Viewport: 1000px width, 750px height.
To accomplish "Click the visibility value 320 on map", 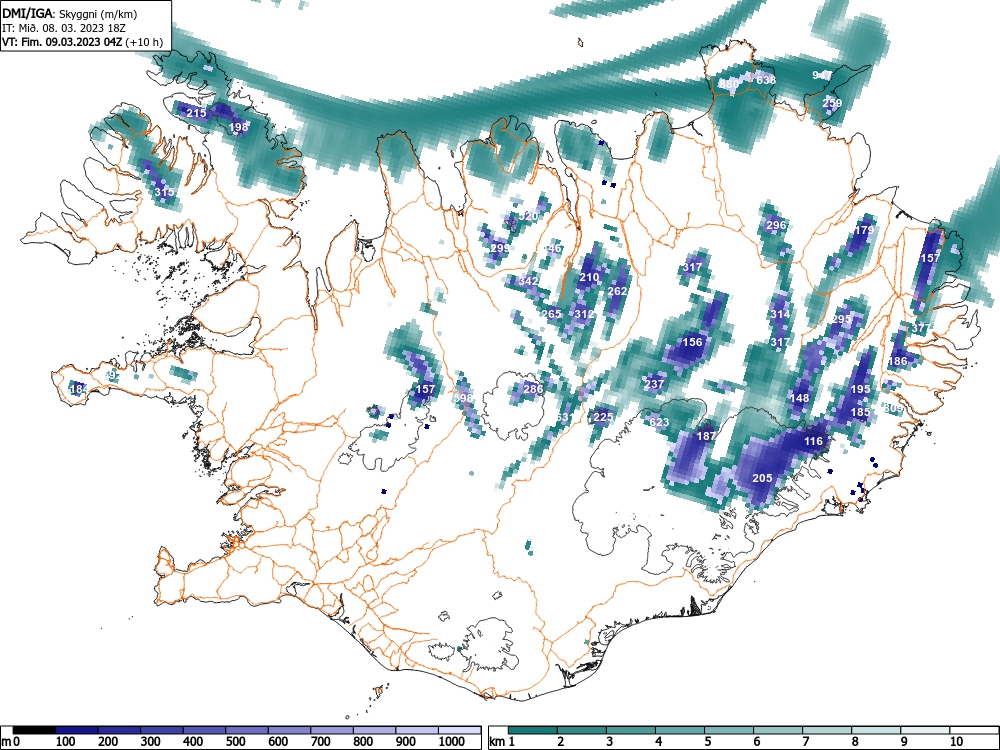I will [x=528, y=216].
